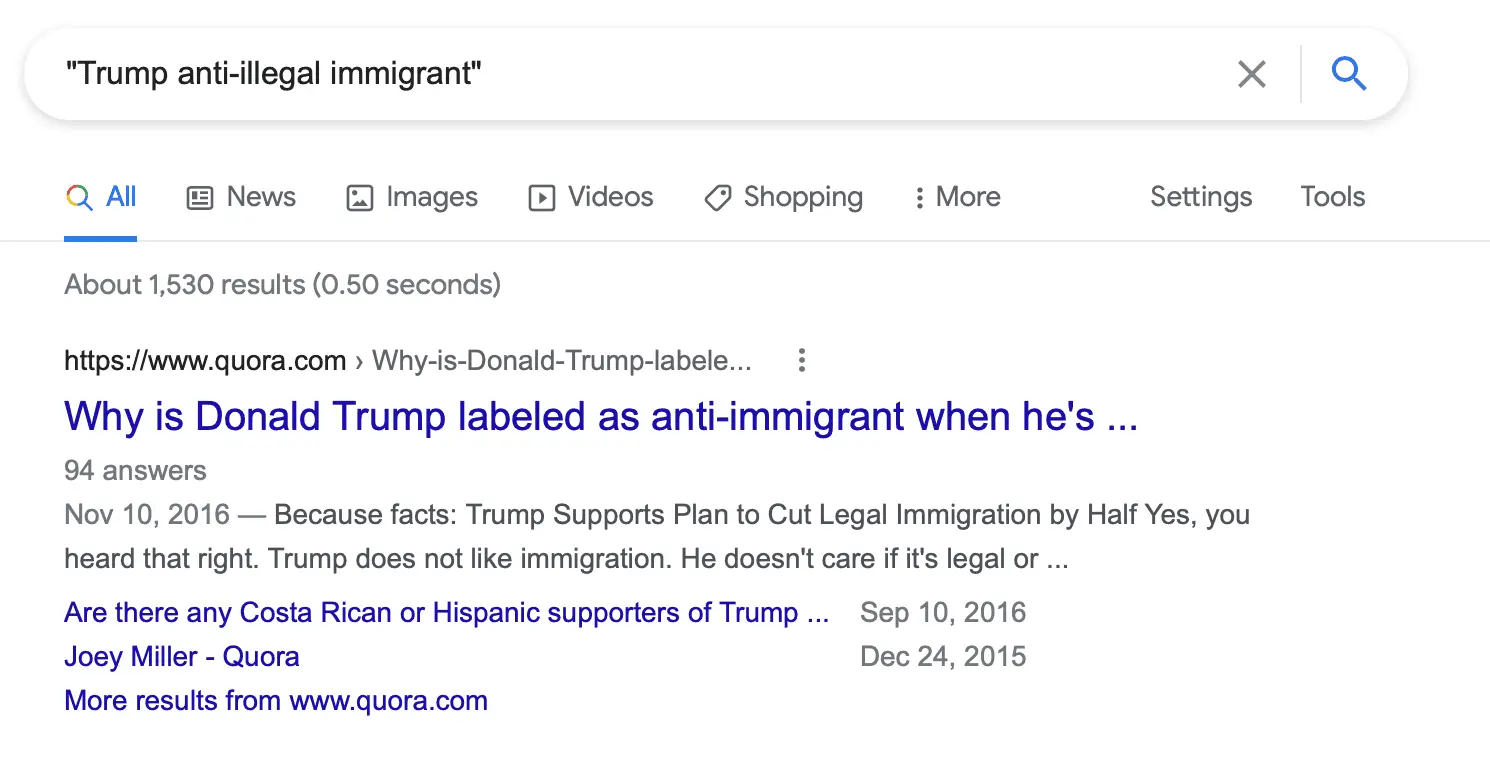Select the Images results tab
Viewport: 1490px width, 762px height.
tap(431, 197)
